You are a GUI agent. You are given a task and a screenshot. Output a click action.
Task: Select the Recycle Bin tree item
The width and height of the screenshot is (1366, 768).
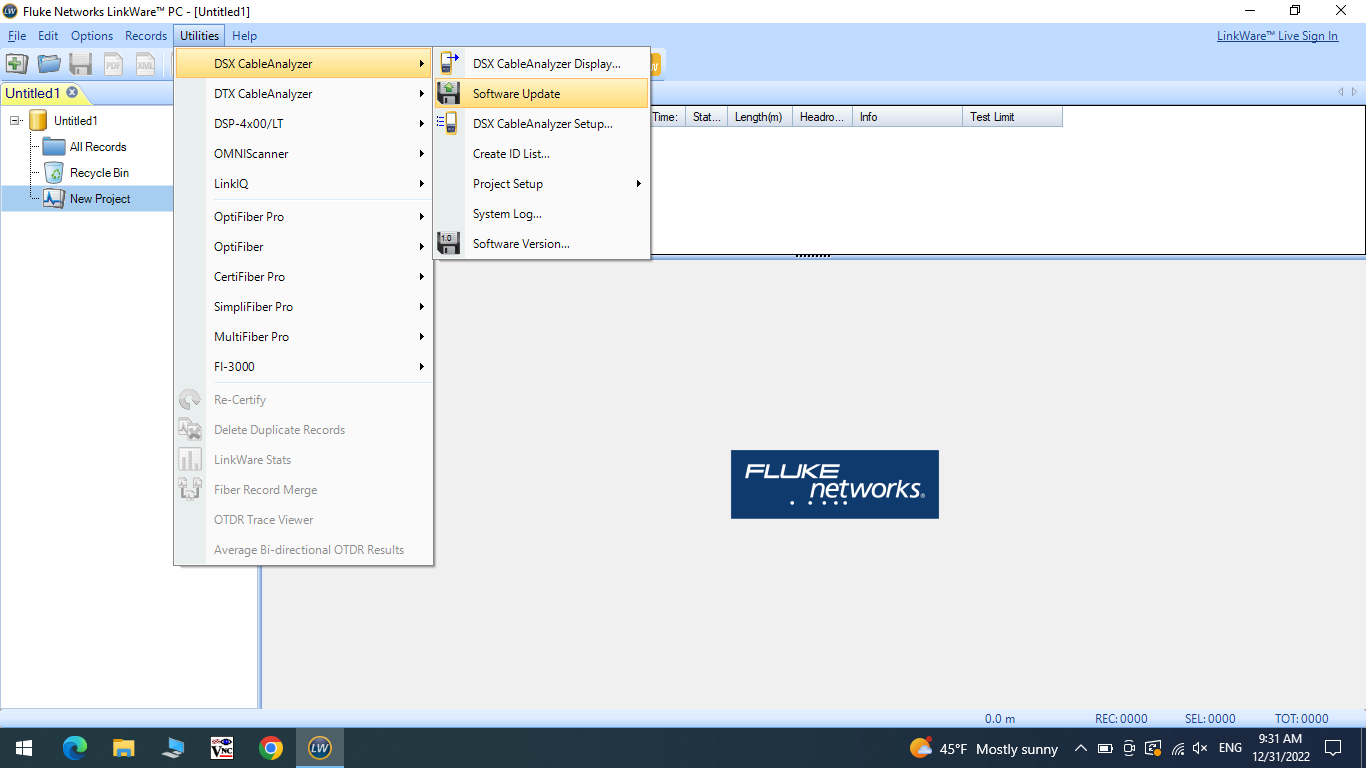point(98,173)
